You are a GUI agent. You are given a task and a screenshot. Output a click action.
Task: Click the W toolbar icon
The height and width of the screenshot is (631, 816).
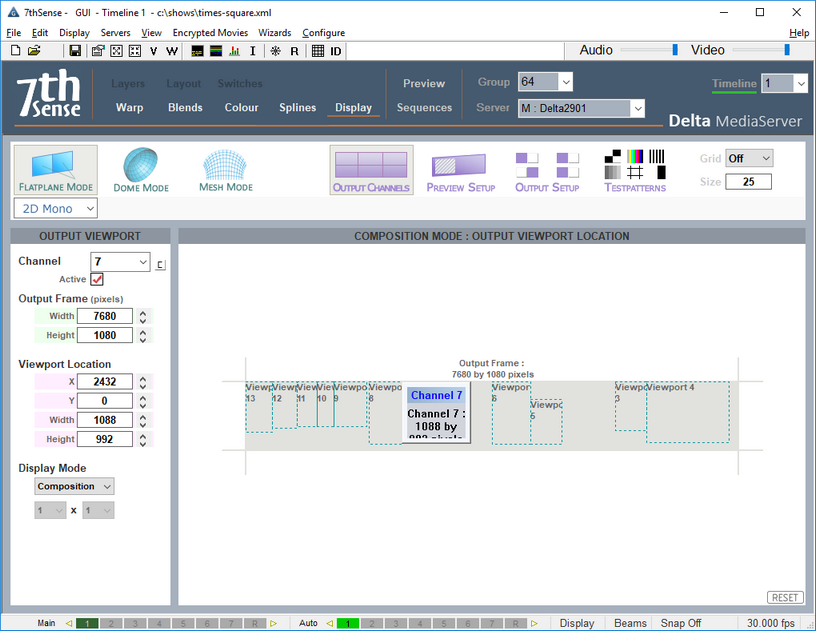click(172, 51)
